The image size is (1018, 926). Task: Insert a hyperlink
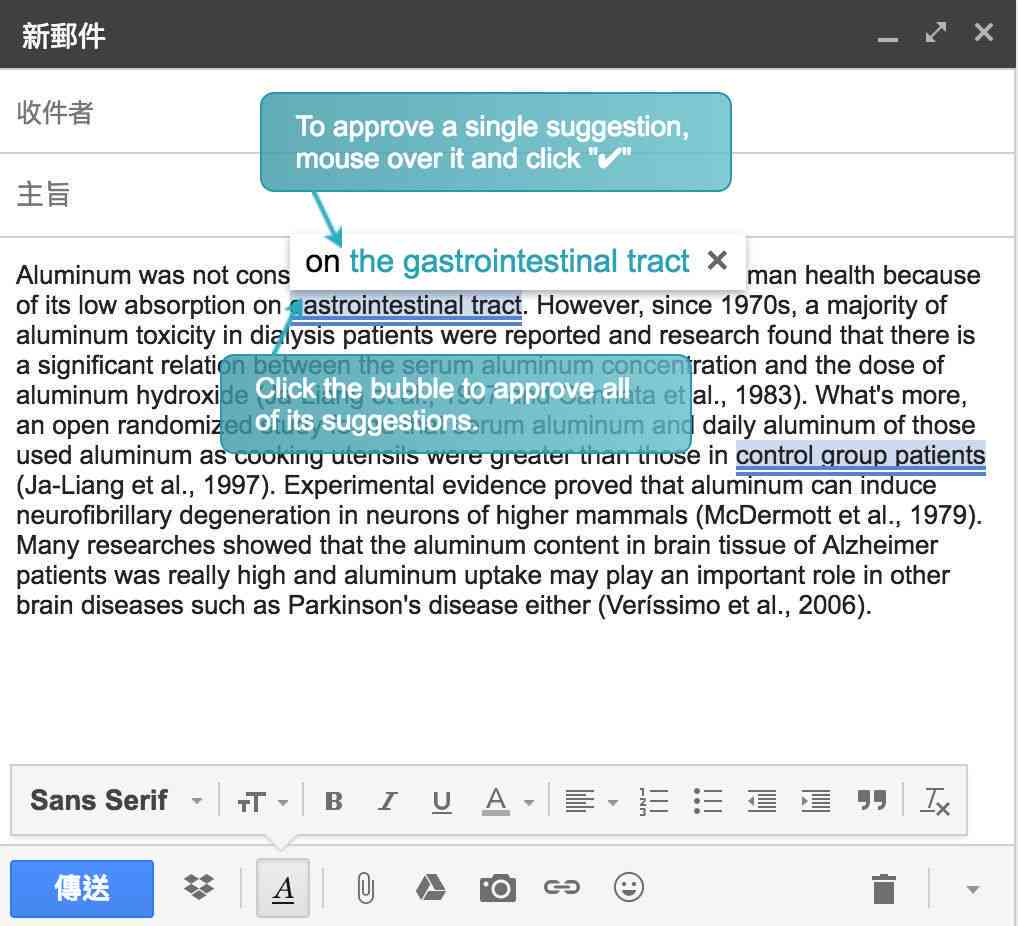562,887
